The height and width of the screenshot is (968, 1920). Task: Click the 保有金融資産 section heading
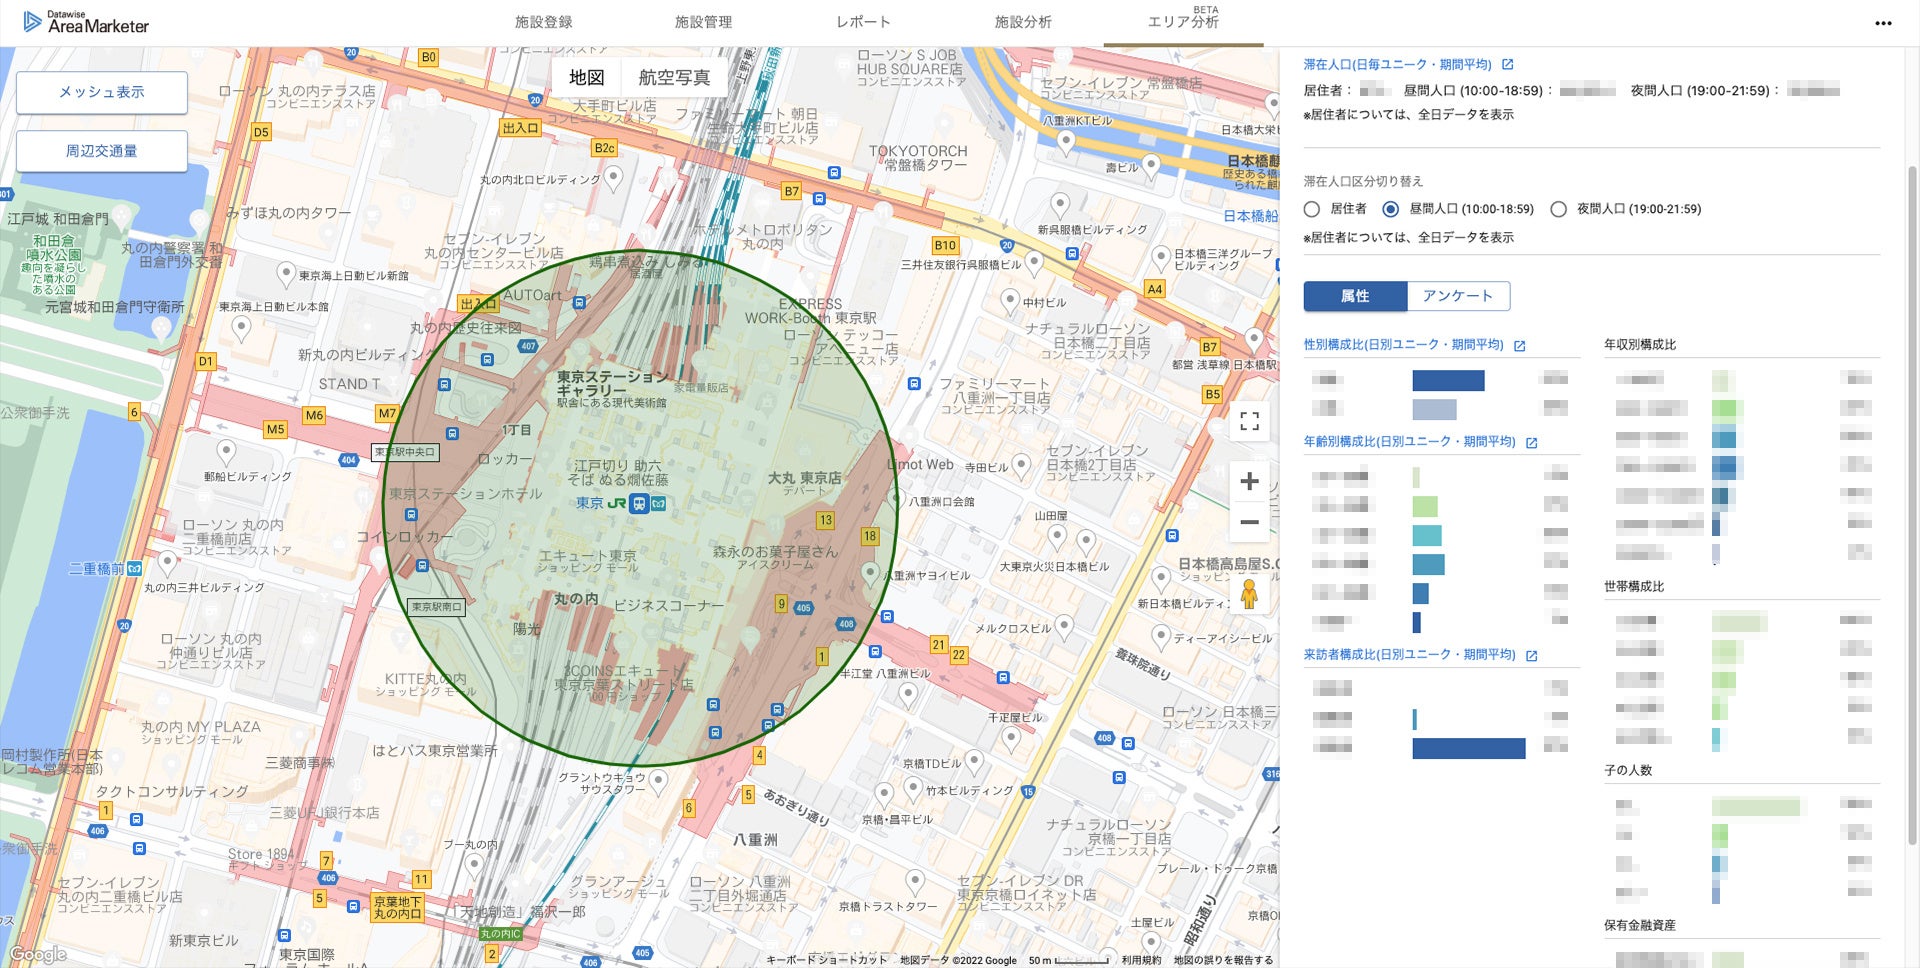pyautogui.click(x=1640, y=926)
